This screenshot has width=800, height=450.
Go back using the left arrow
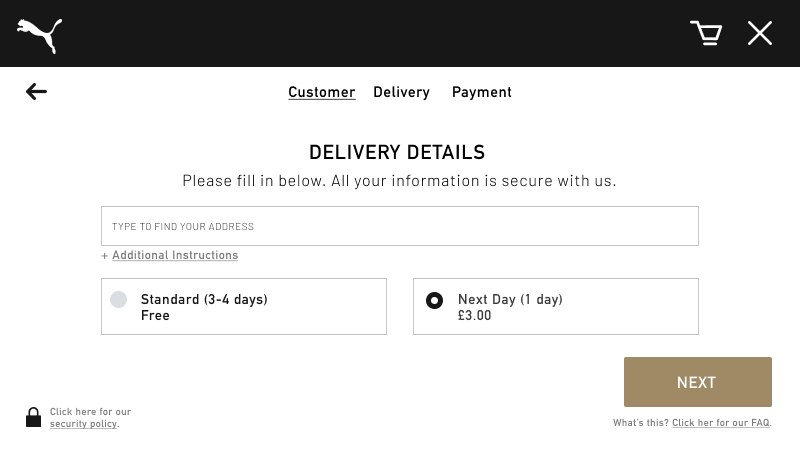(36, 92)
